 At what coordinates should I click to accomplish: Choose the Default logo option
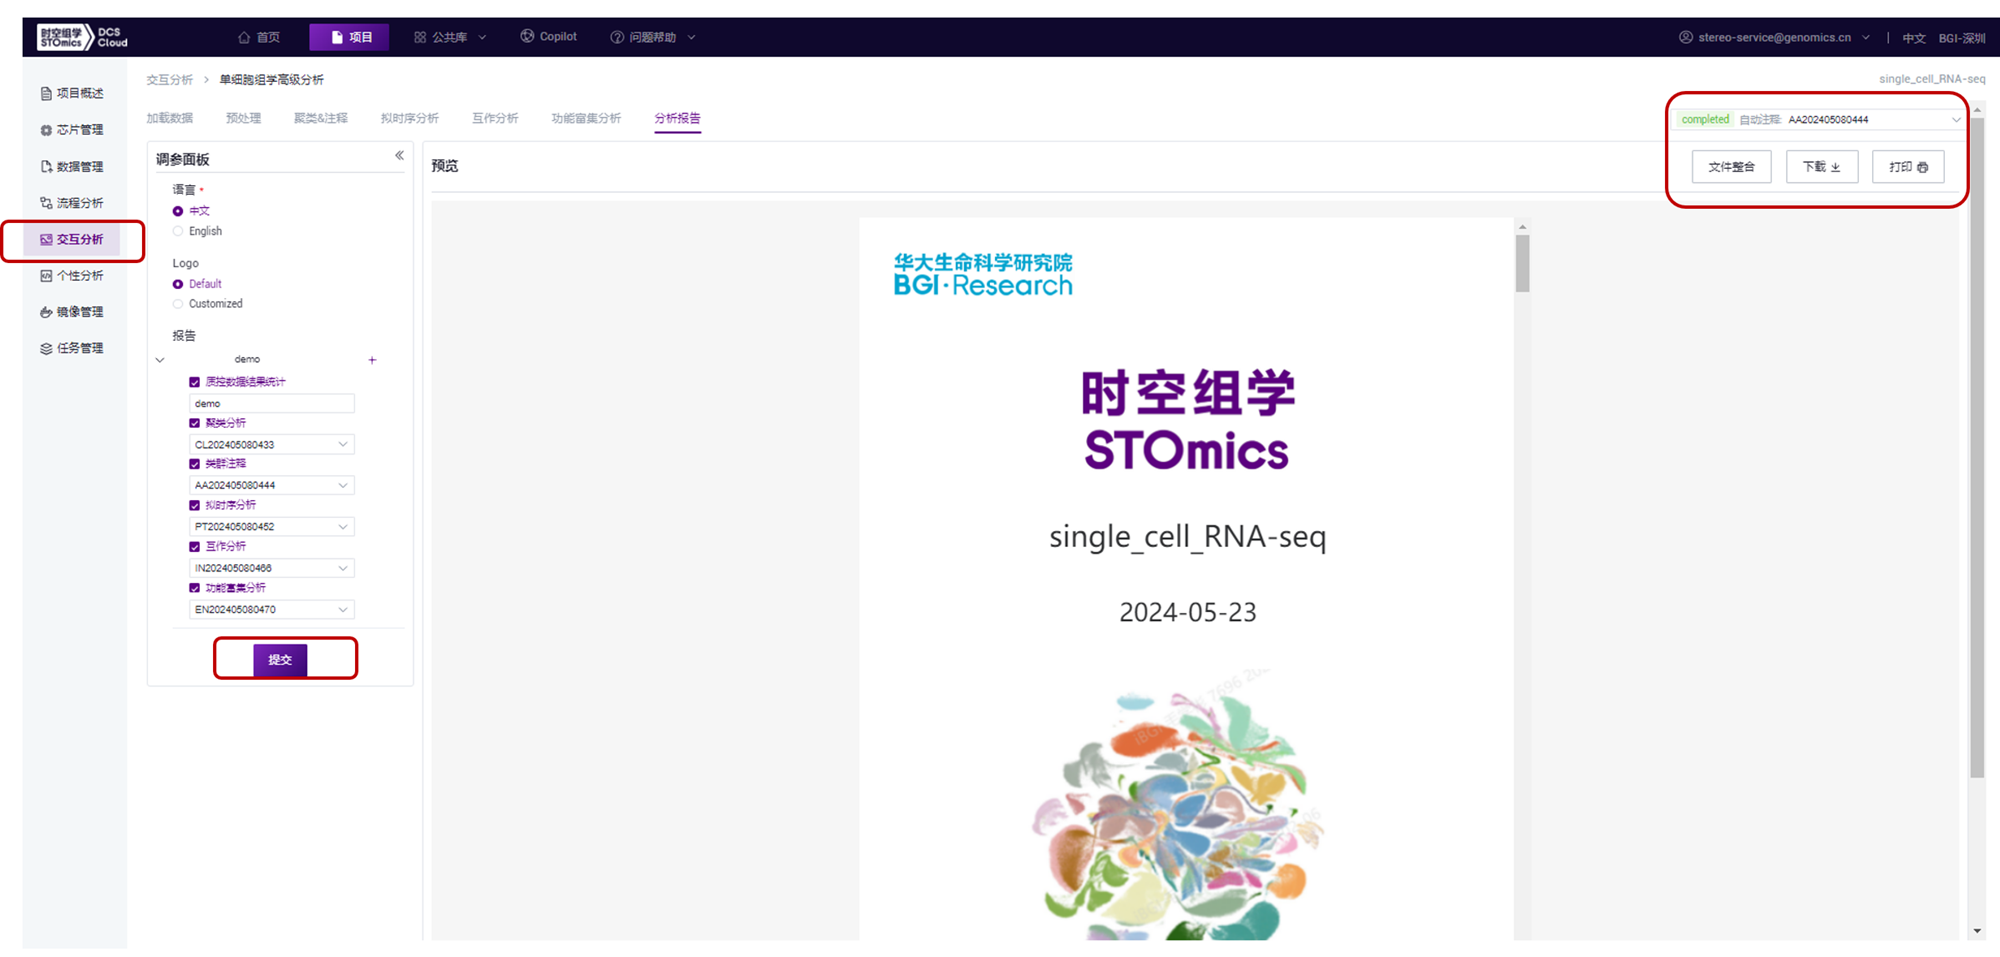(178, 284)
